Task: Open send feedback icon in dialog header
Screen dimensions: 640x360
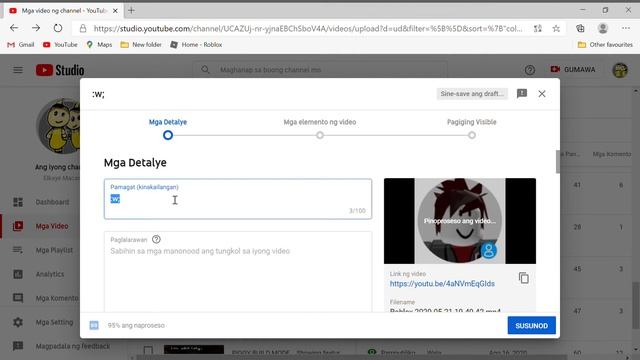Action: [522, 94]
